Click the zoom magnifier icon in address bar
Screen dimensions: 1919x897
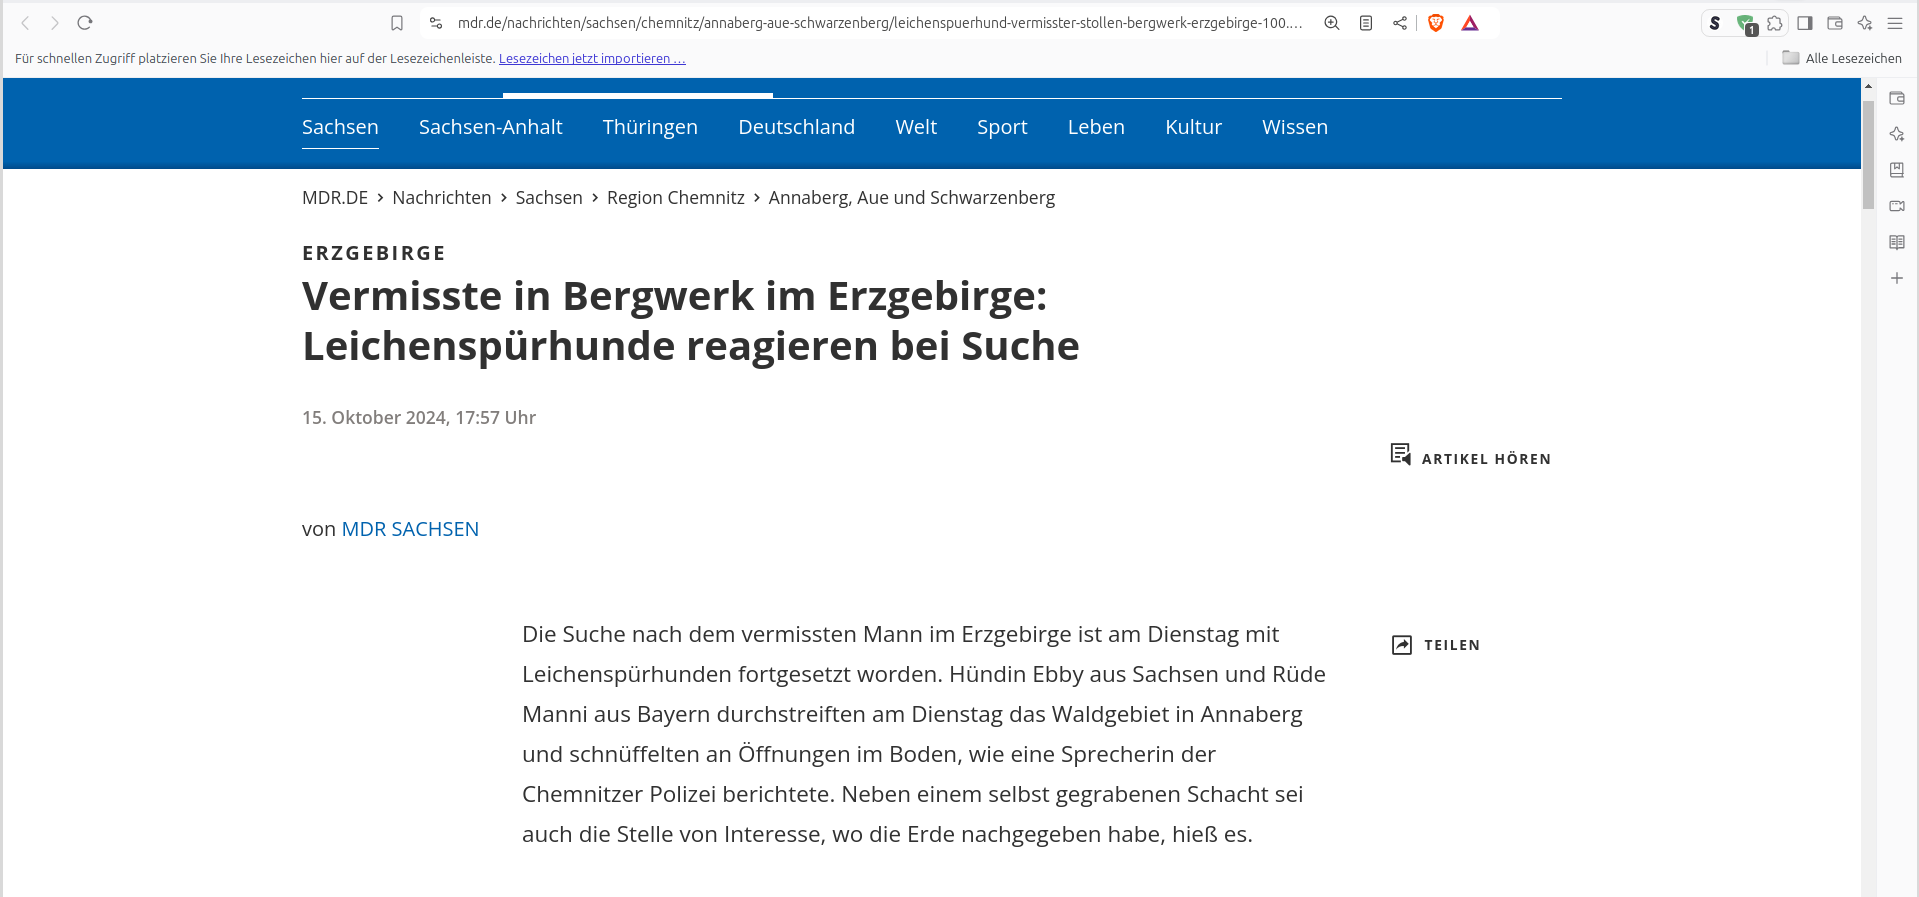pyautogui.click(x=1332, y=23)
